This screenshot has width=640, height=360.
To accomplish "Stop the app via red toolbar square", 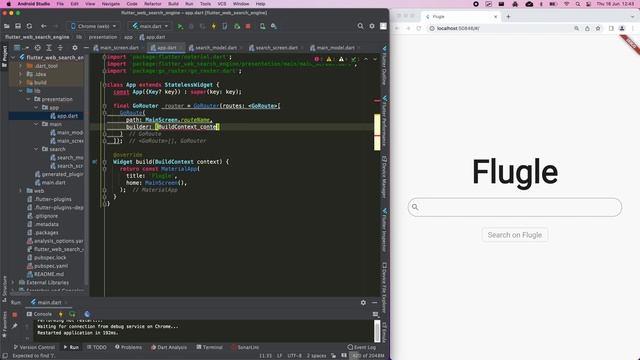I will [x=248, y=26].
